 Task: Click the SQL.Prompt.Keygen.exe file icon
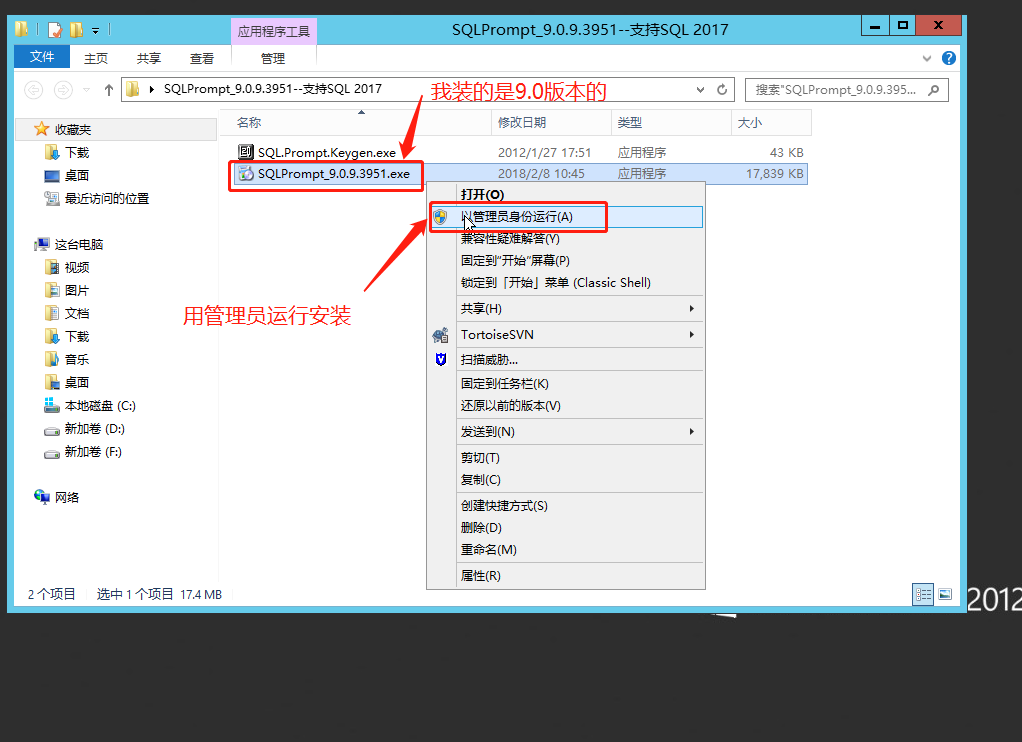[246, 152]
